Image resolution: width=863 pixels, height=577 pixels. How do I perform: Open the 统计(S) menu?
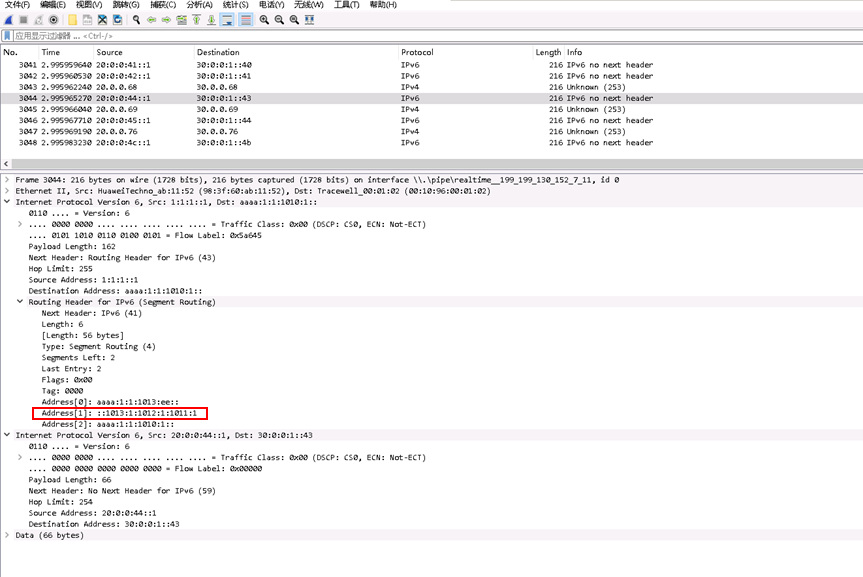click(235, 5)
